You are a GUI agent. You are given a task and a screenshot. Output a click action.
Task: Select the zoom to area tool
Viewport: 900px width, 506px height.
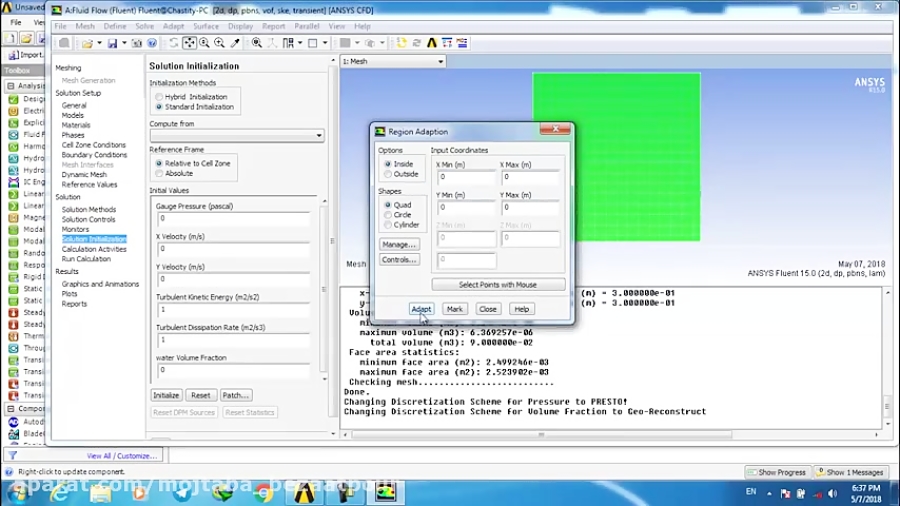[x=219, y=43]
